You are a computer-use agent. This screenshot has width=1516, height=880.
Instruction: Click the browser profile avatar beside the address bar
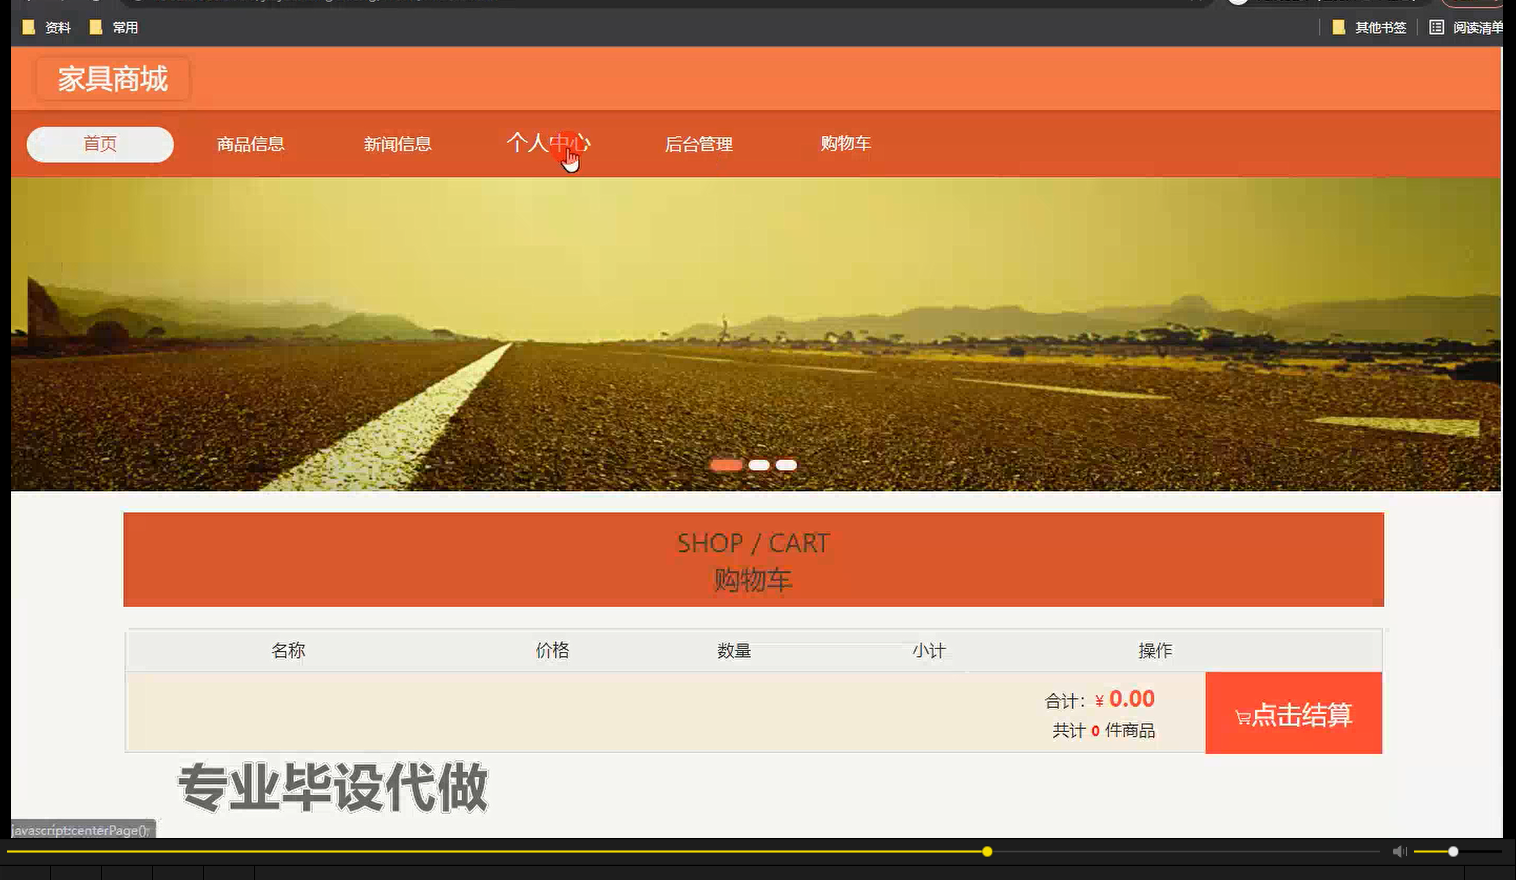pyautogui.click(x=1237, y=2)
